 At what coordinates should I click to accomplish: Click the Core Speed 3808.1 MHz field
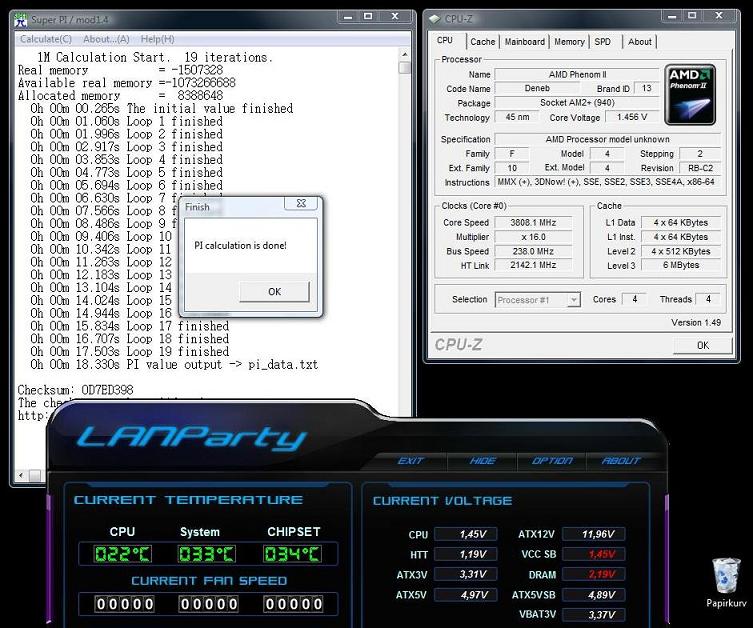click(x=533, y=223)
